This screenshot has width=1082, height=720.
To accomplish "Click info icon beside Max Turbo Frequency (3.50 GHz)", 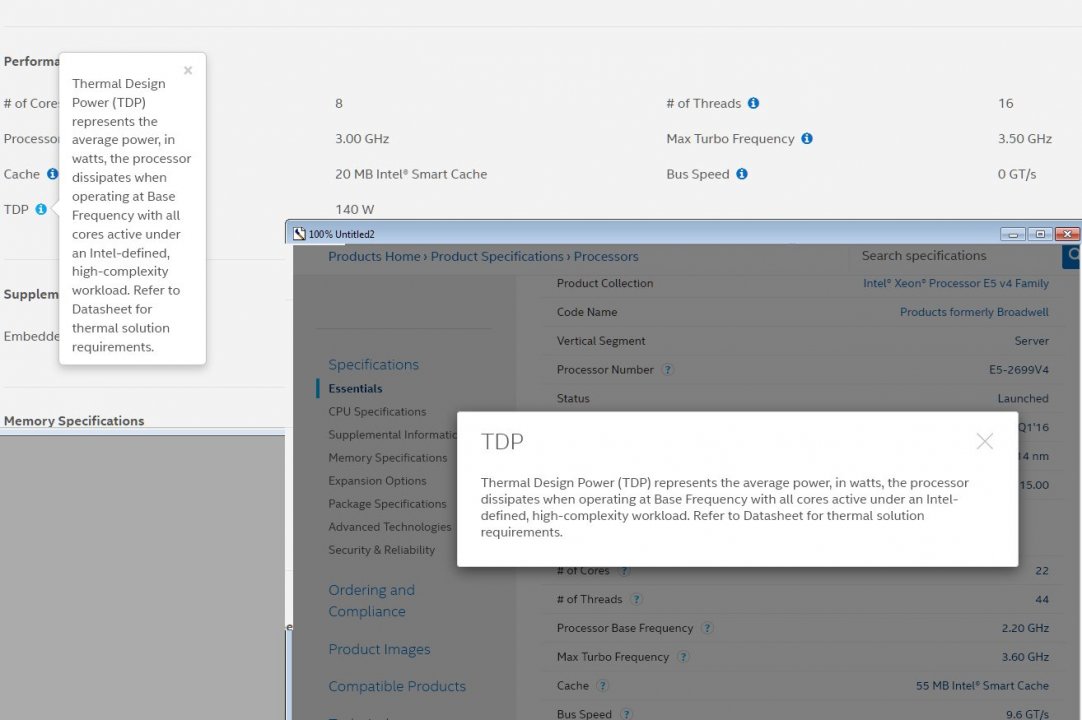I will [x=806, y=139].
